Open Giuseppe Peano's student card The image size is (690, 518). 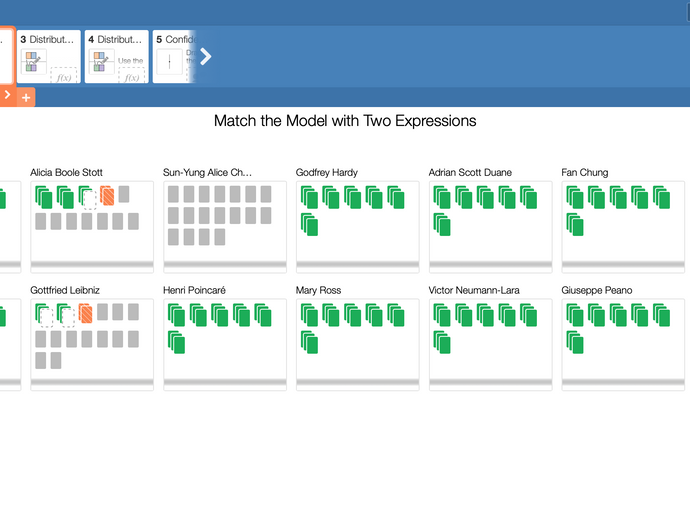(x=623, y=345)
